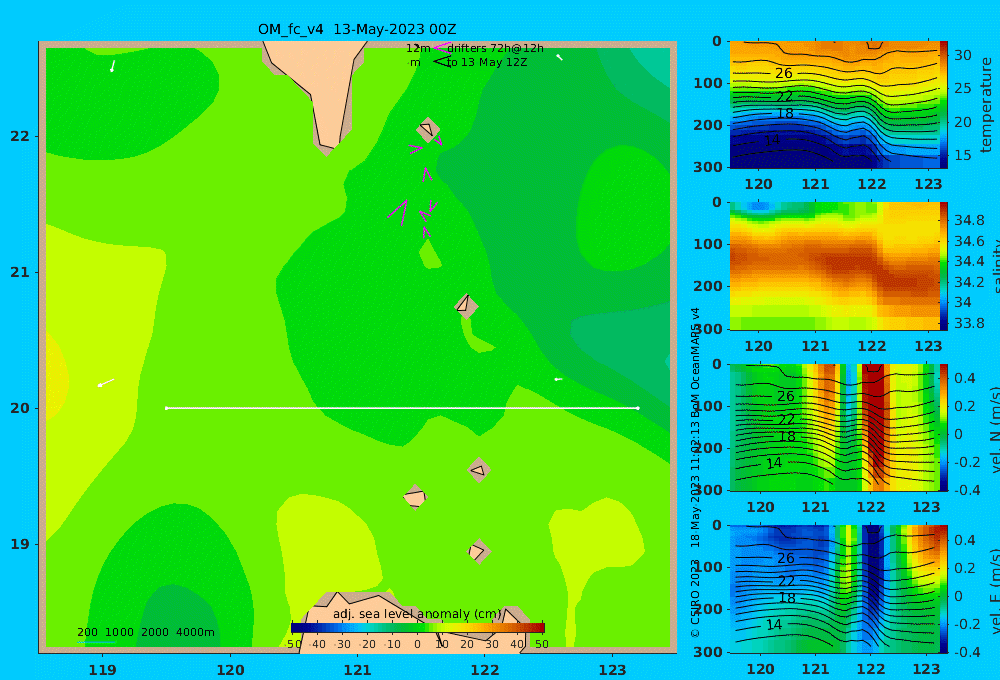
Task: Click the 'drifters 72h@12h' legend text
Action: pyautogui.click(x=496, y=48)
